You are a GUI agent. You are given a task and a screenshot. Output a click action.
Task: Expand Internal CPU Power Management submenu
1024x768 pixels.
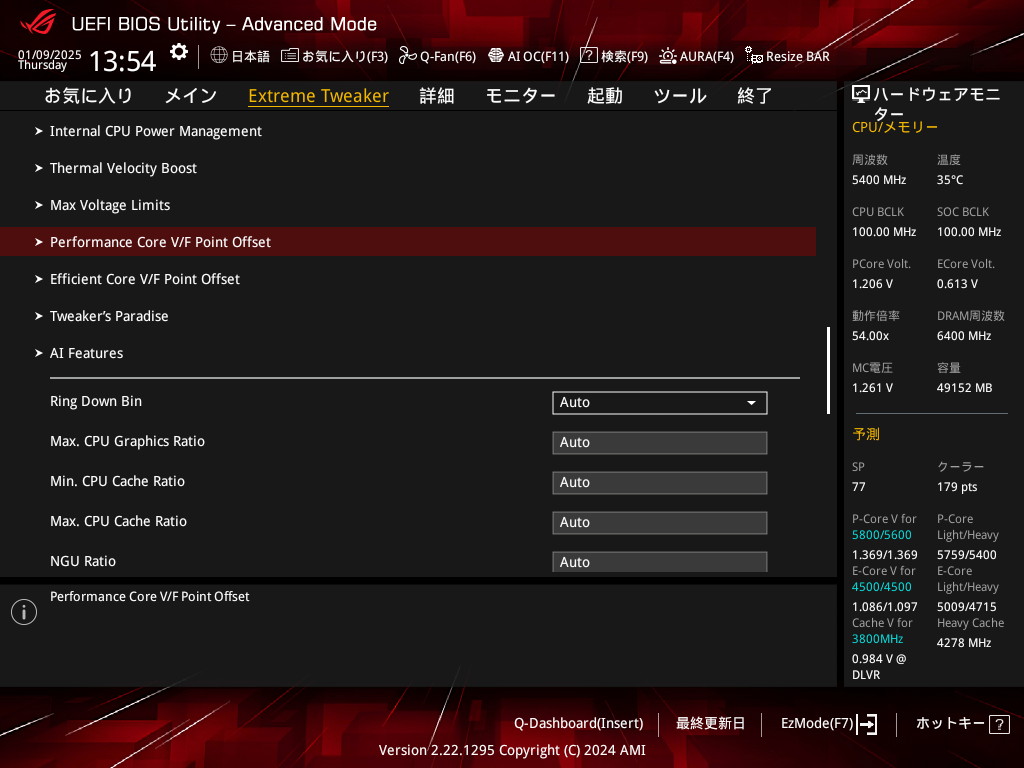pos(155,131)
